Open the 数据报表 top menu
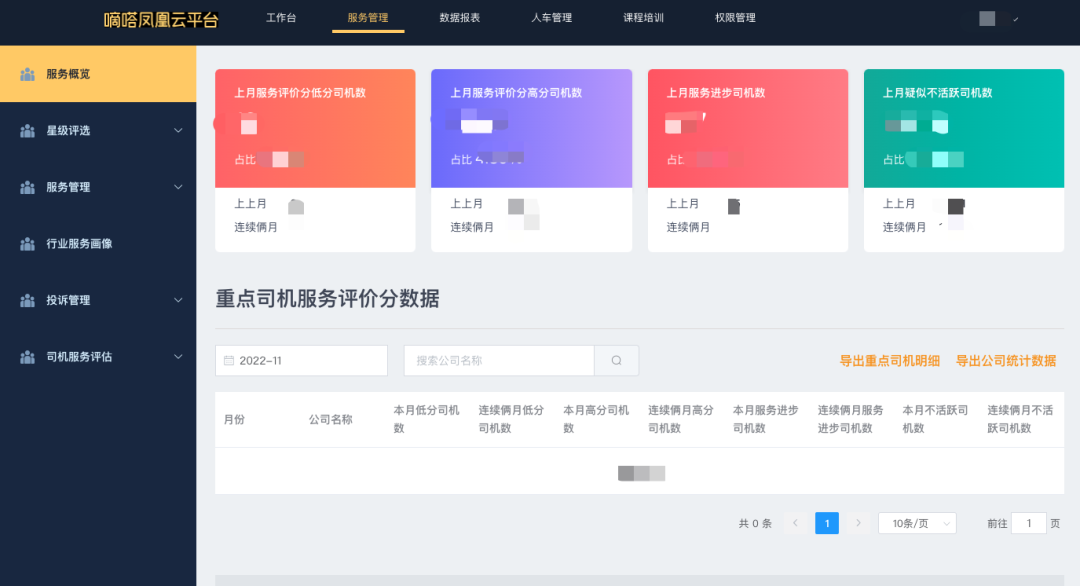 click(x=460, y=18)
